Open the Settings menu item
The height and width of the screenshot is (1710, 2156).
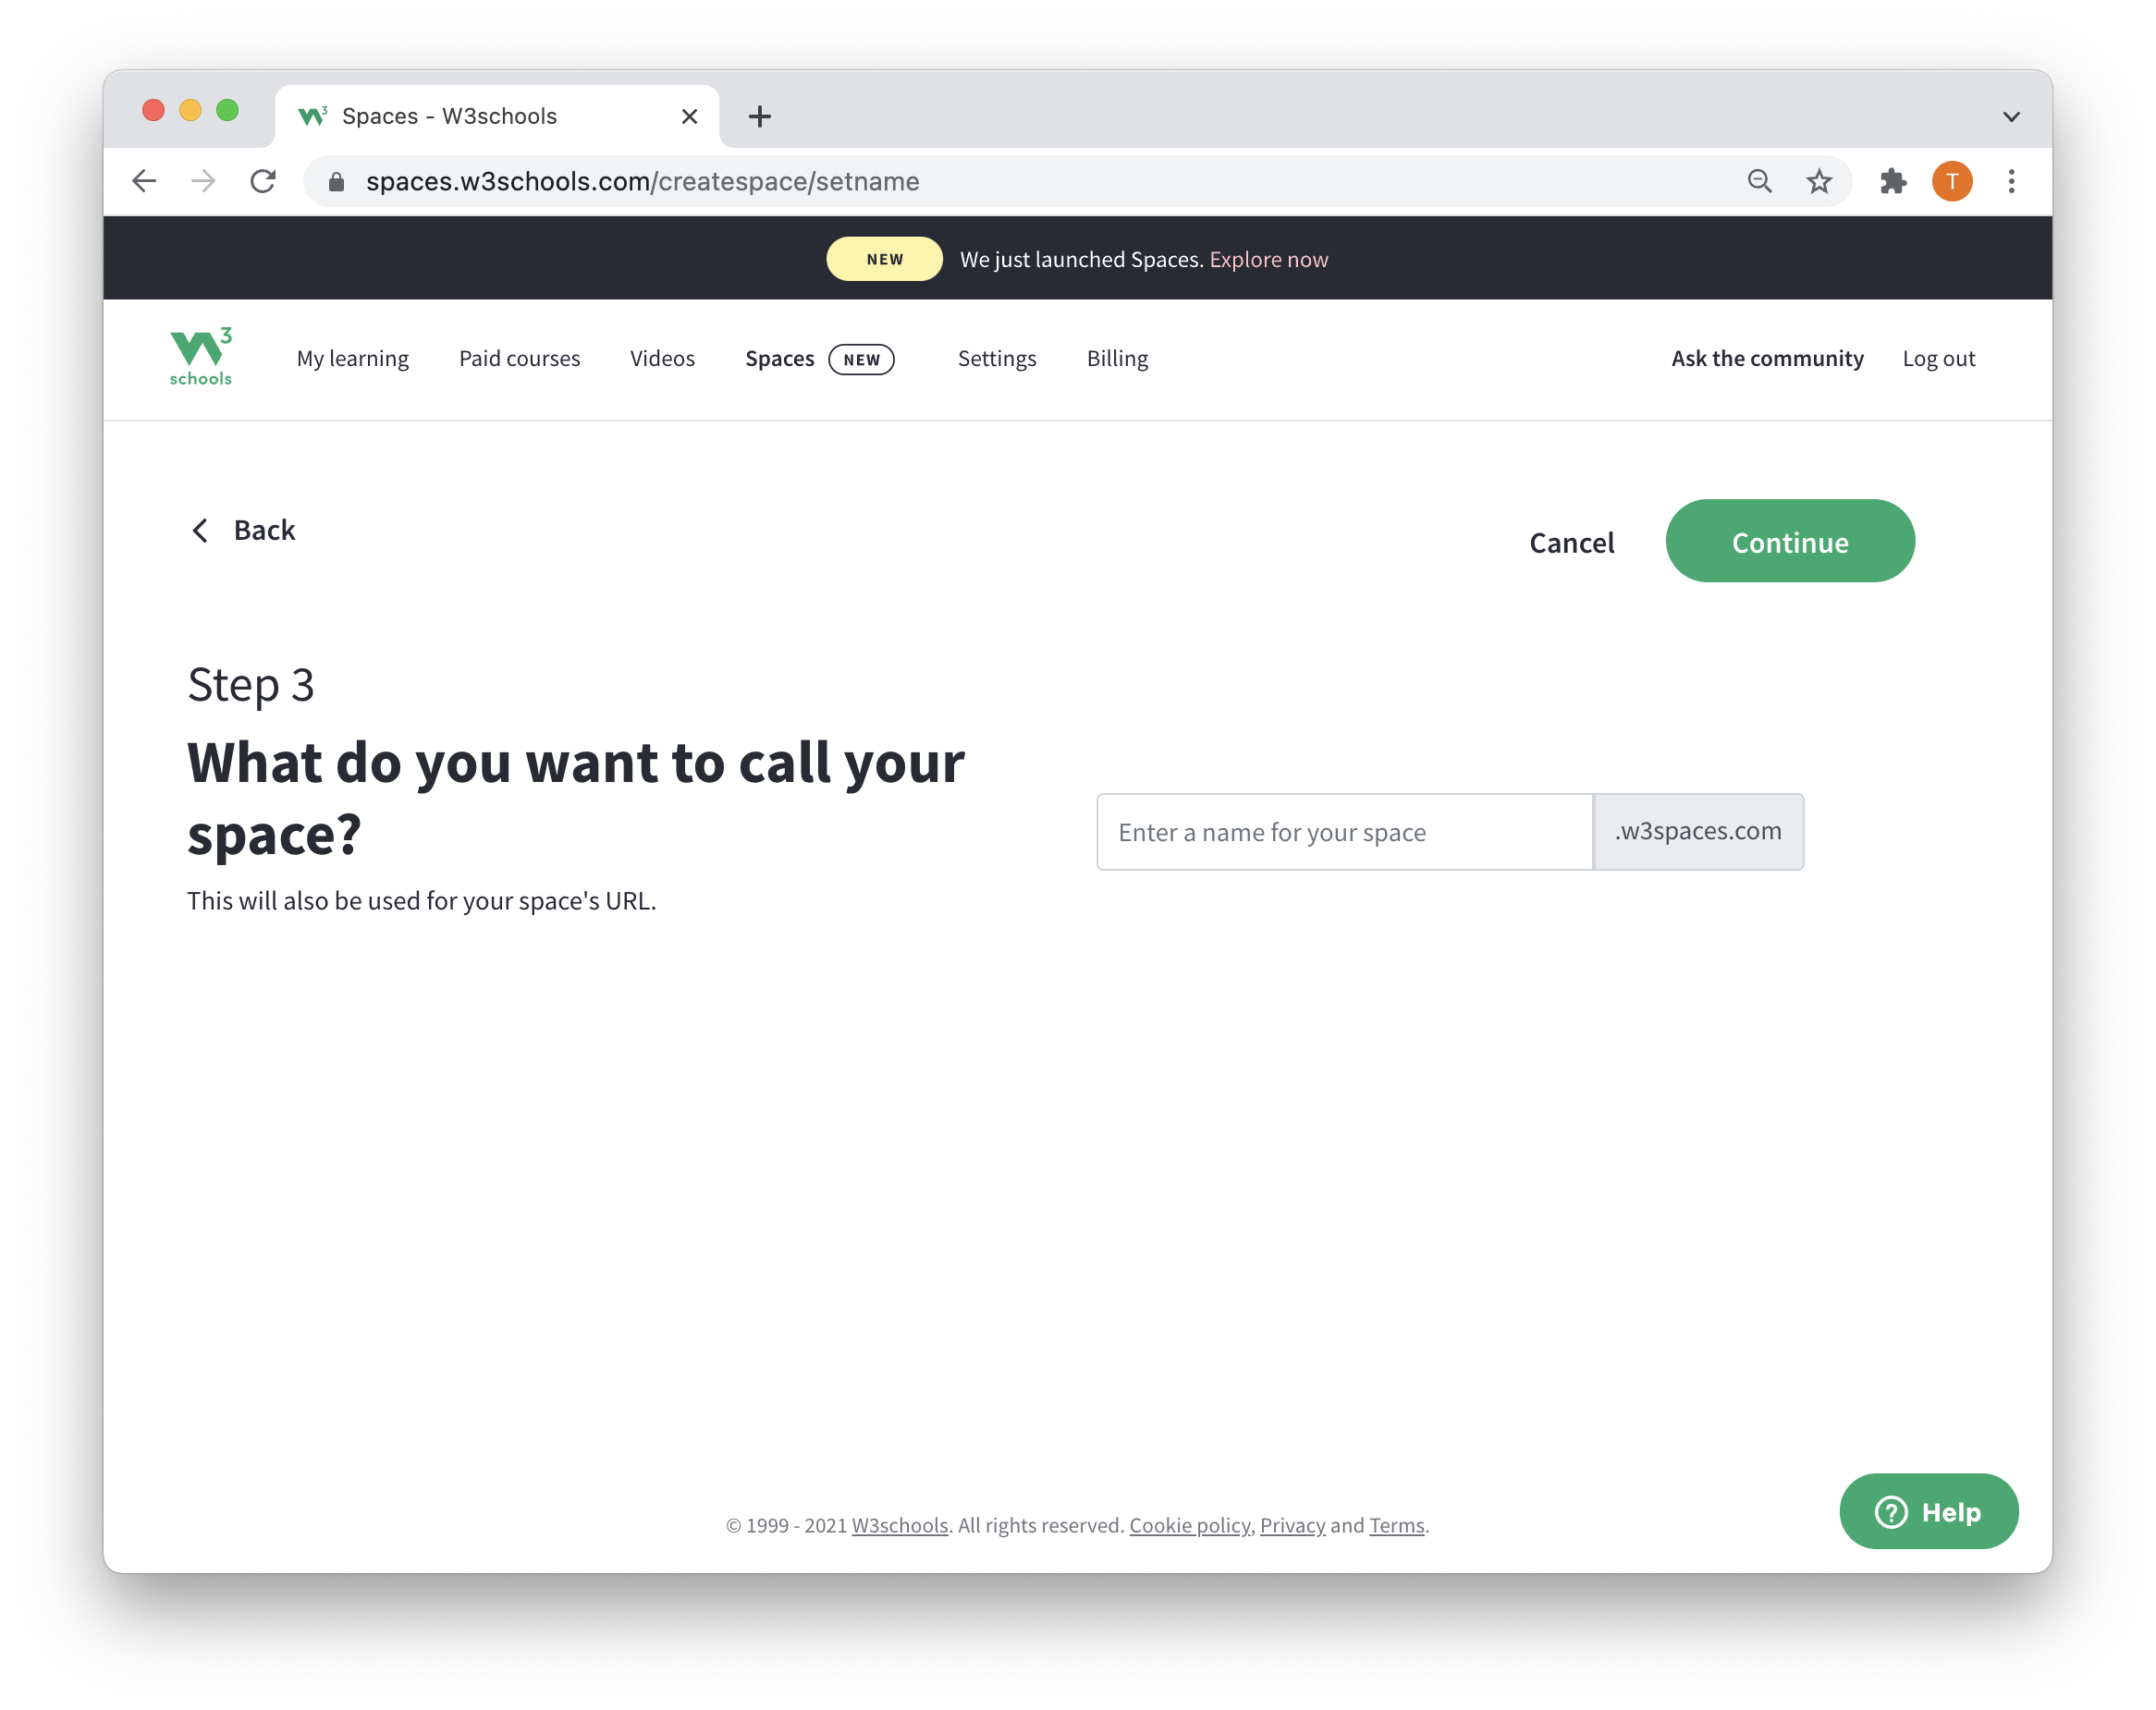pyautogui.click(x=994, y=357)
